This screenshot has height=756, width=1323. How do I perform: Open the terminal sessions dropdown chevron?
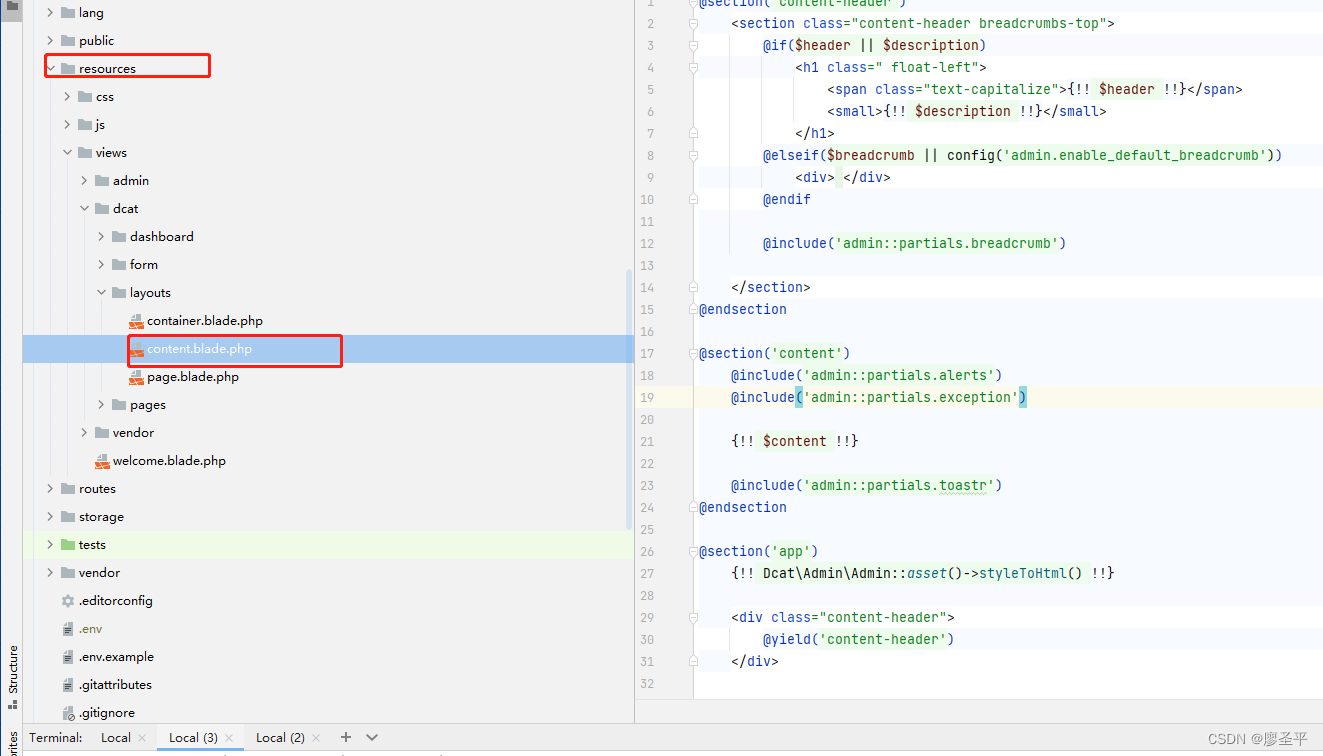369,737
